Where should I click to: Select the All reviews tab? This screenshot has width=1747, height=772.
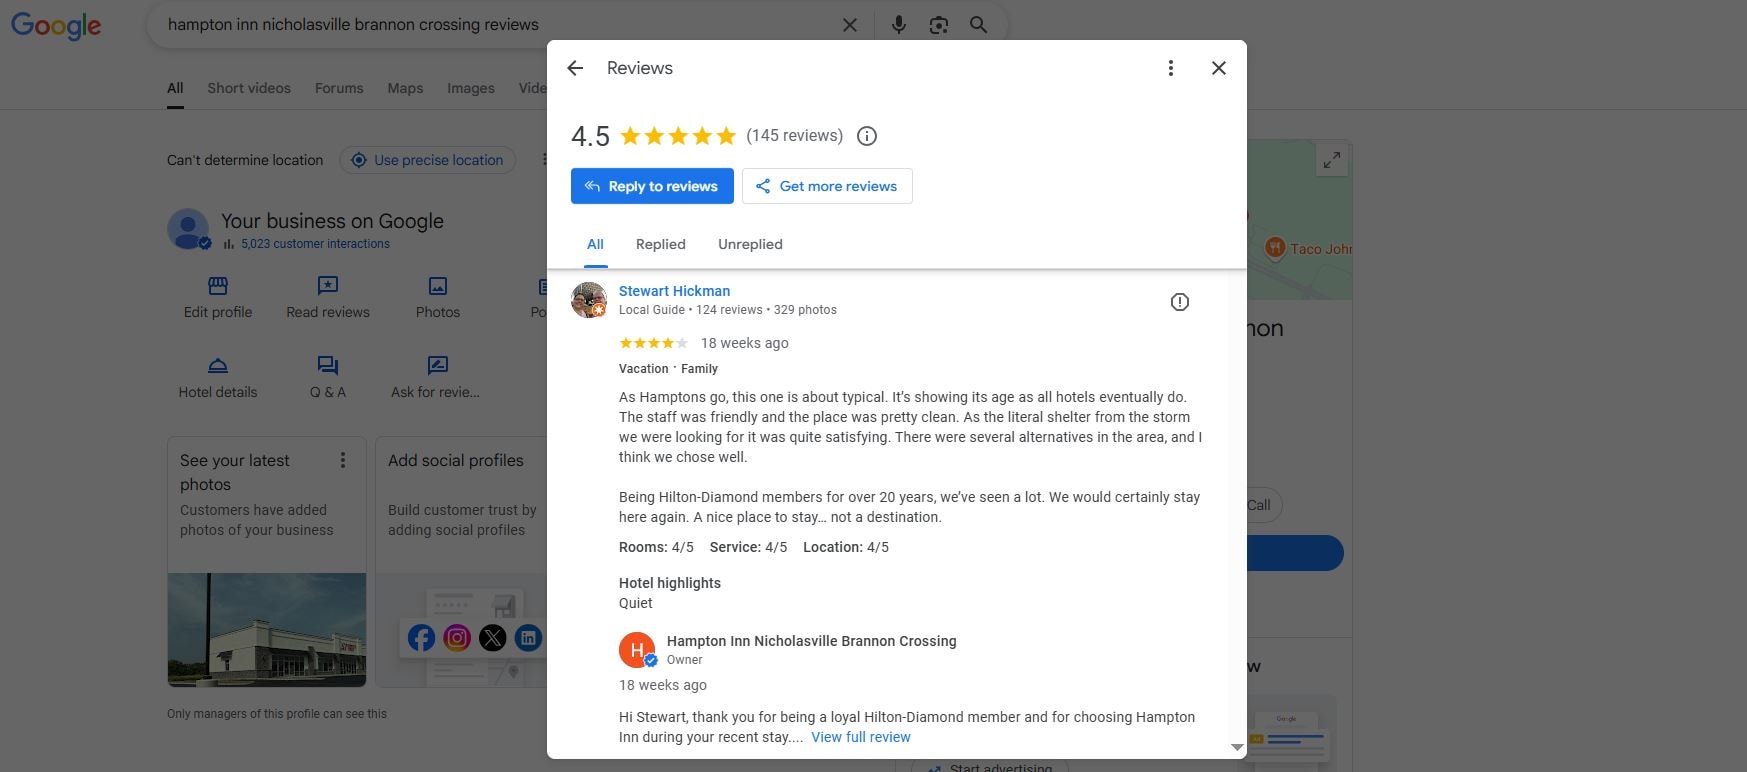click(x=595, y=244)
